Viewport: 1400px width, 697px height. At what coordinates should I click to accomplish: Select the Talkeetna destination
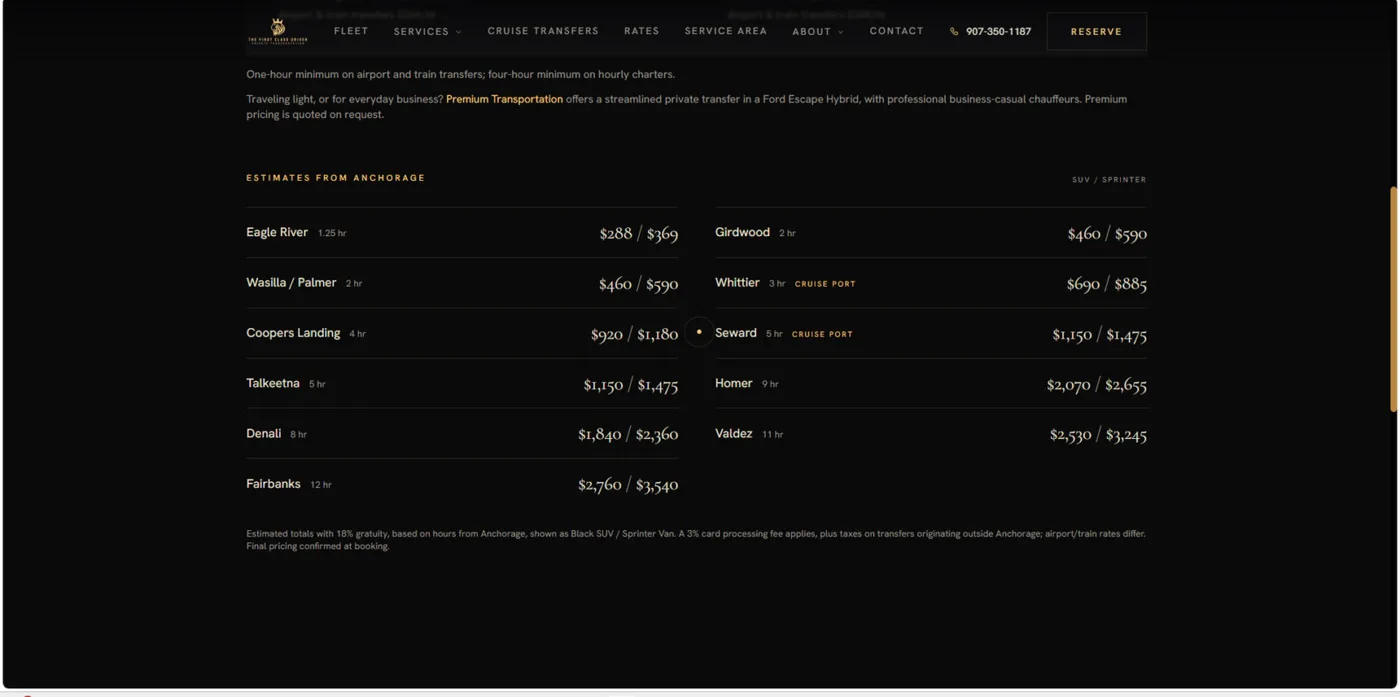click(273, 383)
